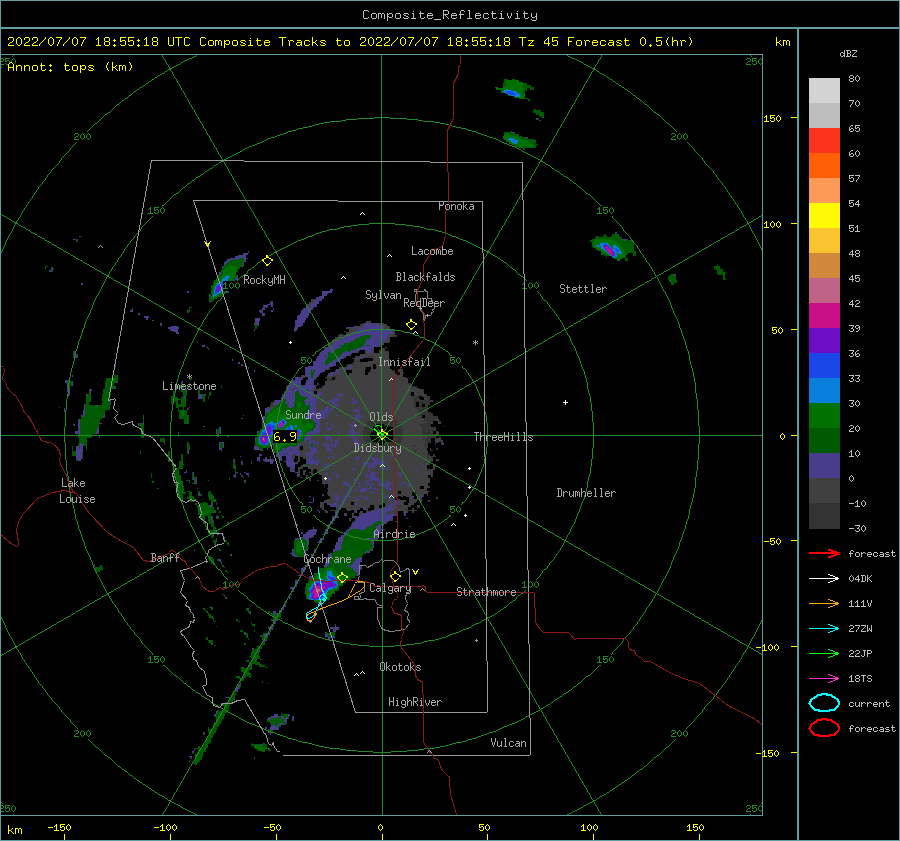Image resolution: width=900 pixels, height=841 pixels.
Task: Click the Sylvan label
Action: point(383,295)
